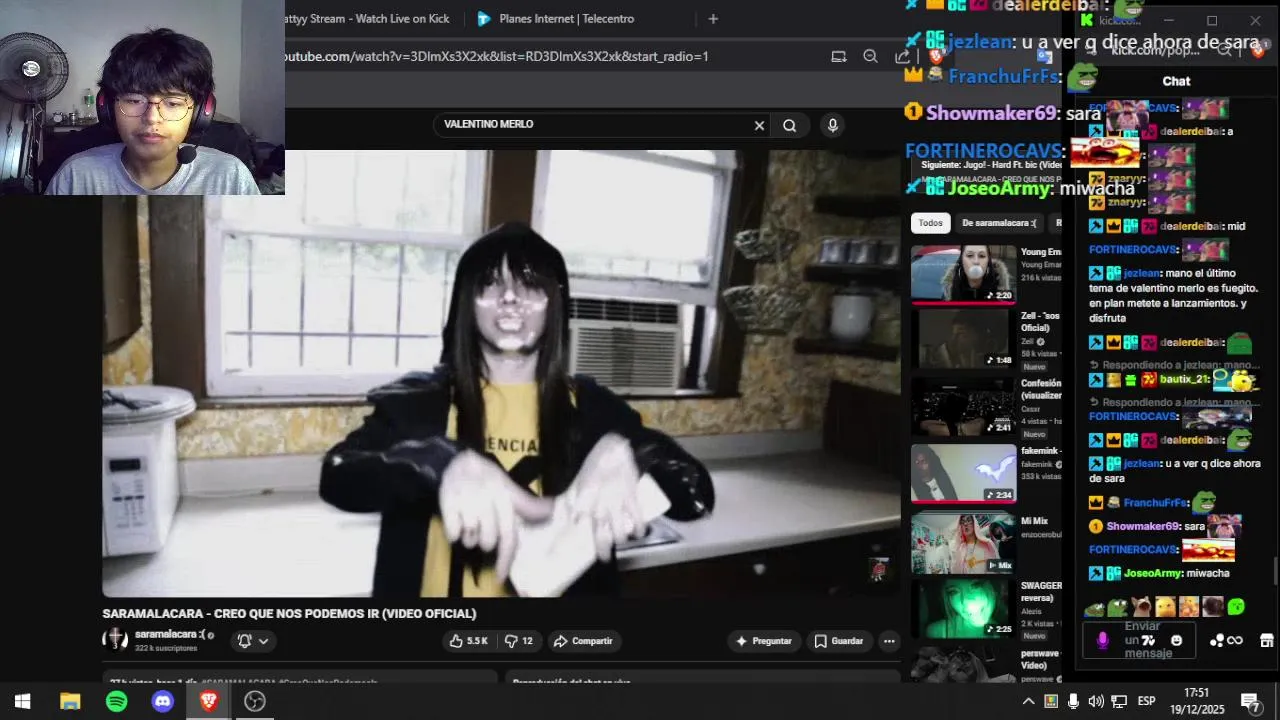Dislike the video showing 12 dislikes
The width and height of the screenshot is (1280, 720).
(x=519, y=641)
